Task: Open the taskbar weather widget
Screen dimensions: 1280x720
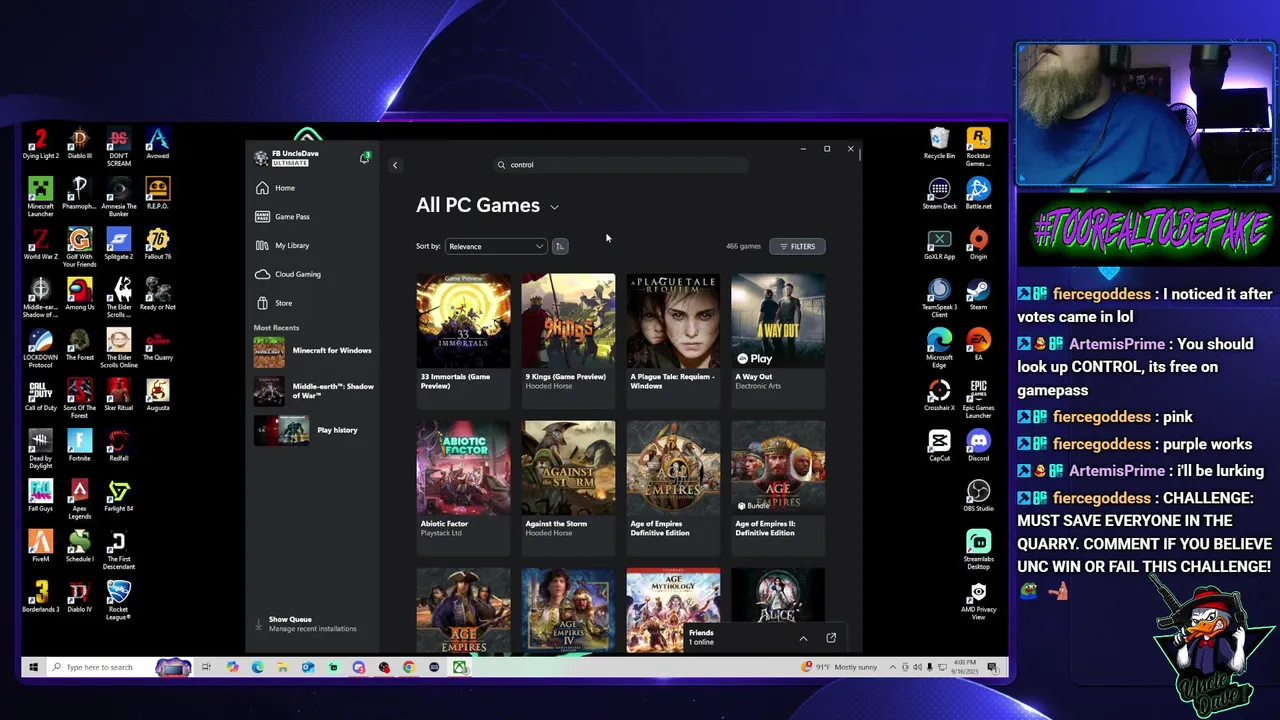Action: (840, 667)
